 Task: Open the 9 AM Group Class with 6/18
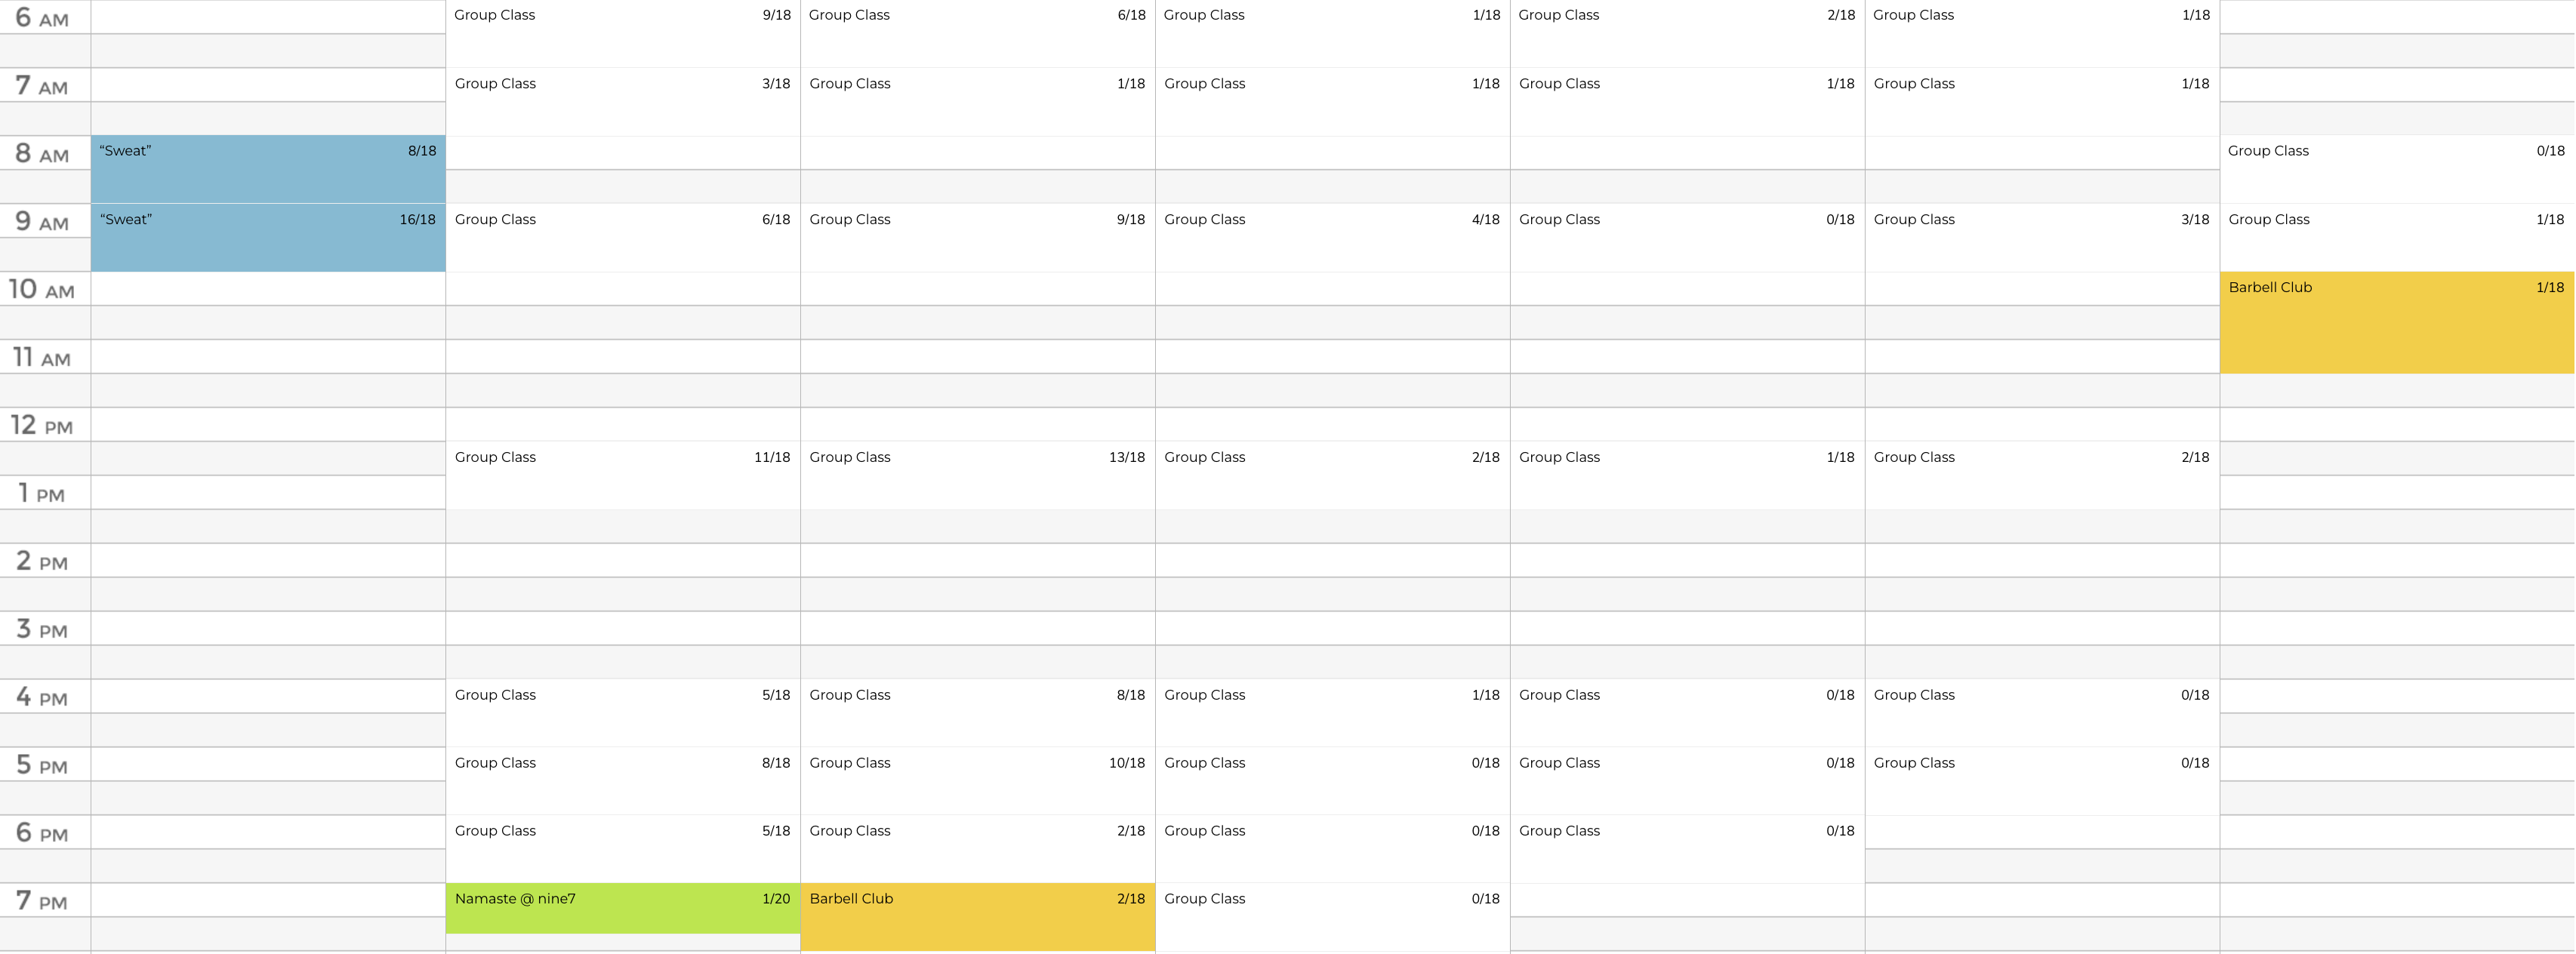point(623,238)
